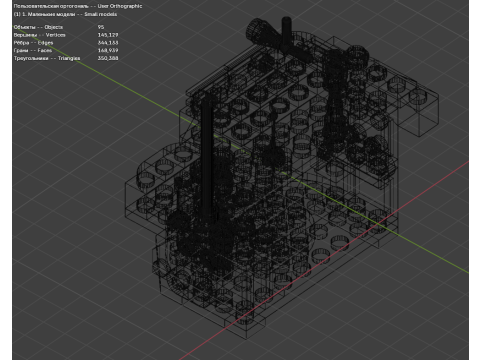The width and height of the screenshot is (480, 360).
Task: Click the objects count value 95
Action: click(101, 27)
